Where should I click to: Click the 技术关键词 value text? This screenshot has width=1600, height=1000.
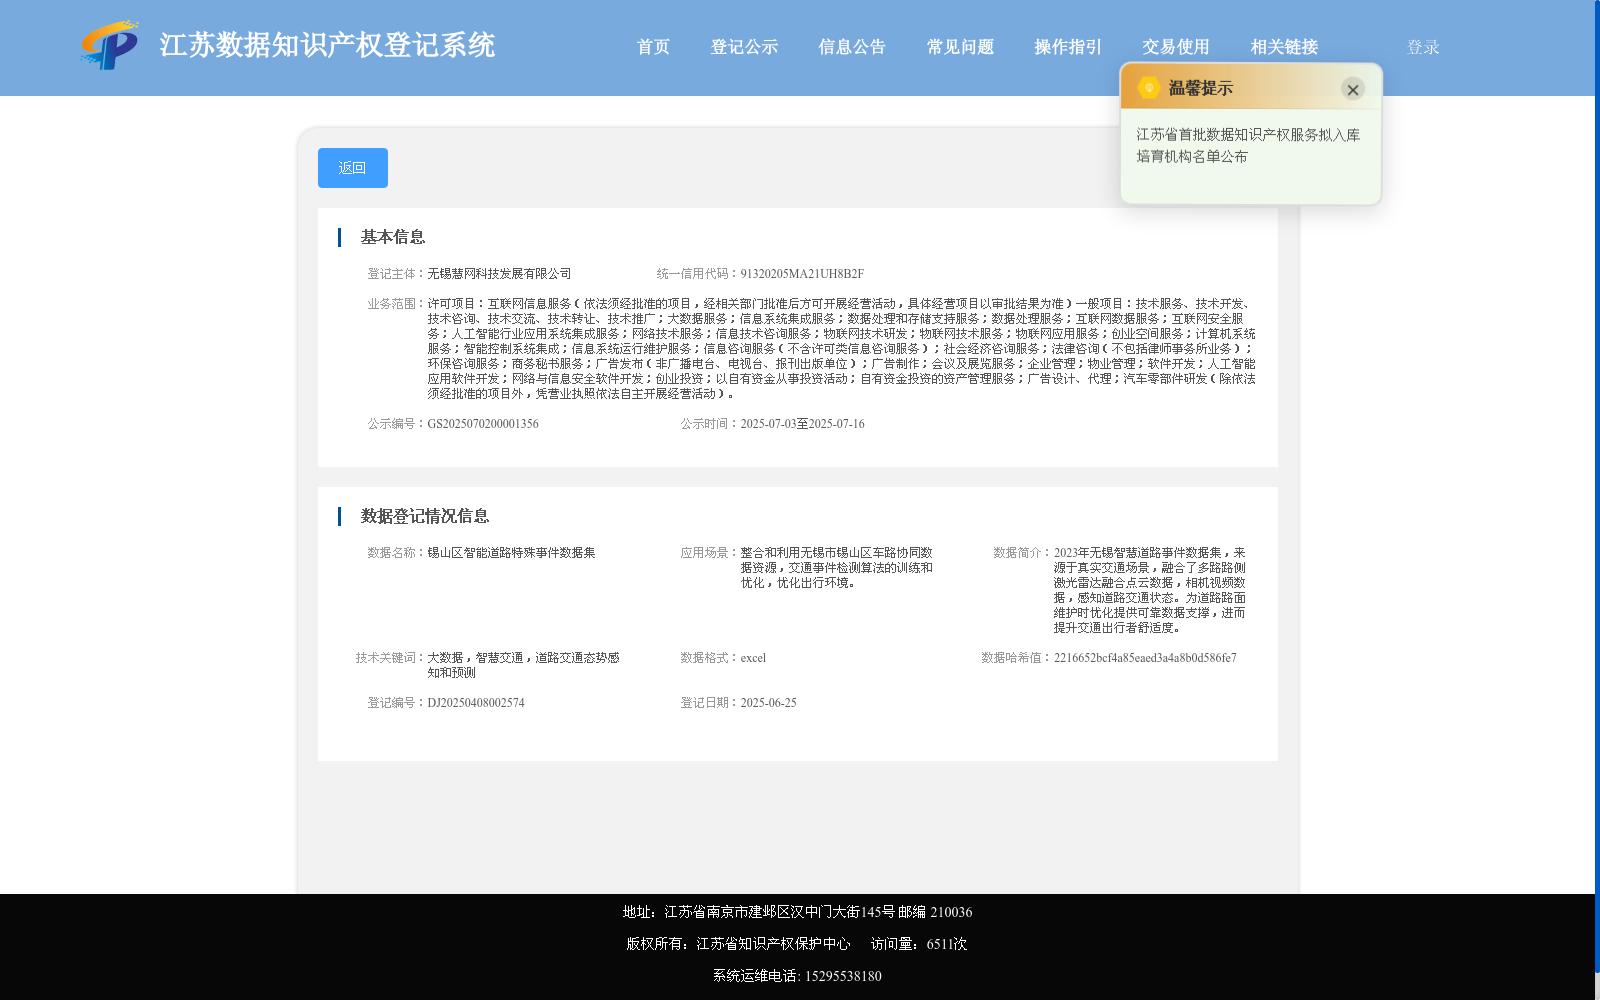coord(523,665)
